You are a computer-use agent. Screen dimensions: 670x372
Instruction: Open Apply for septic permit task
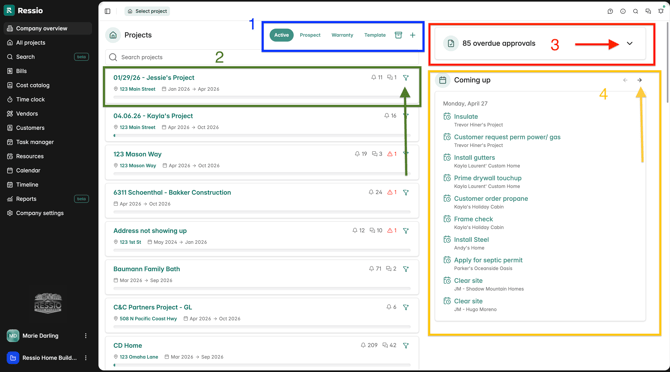coord(488,260)
